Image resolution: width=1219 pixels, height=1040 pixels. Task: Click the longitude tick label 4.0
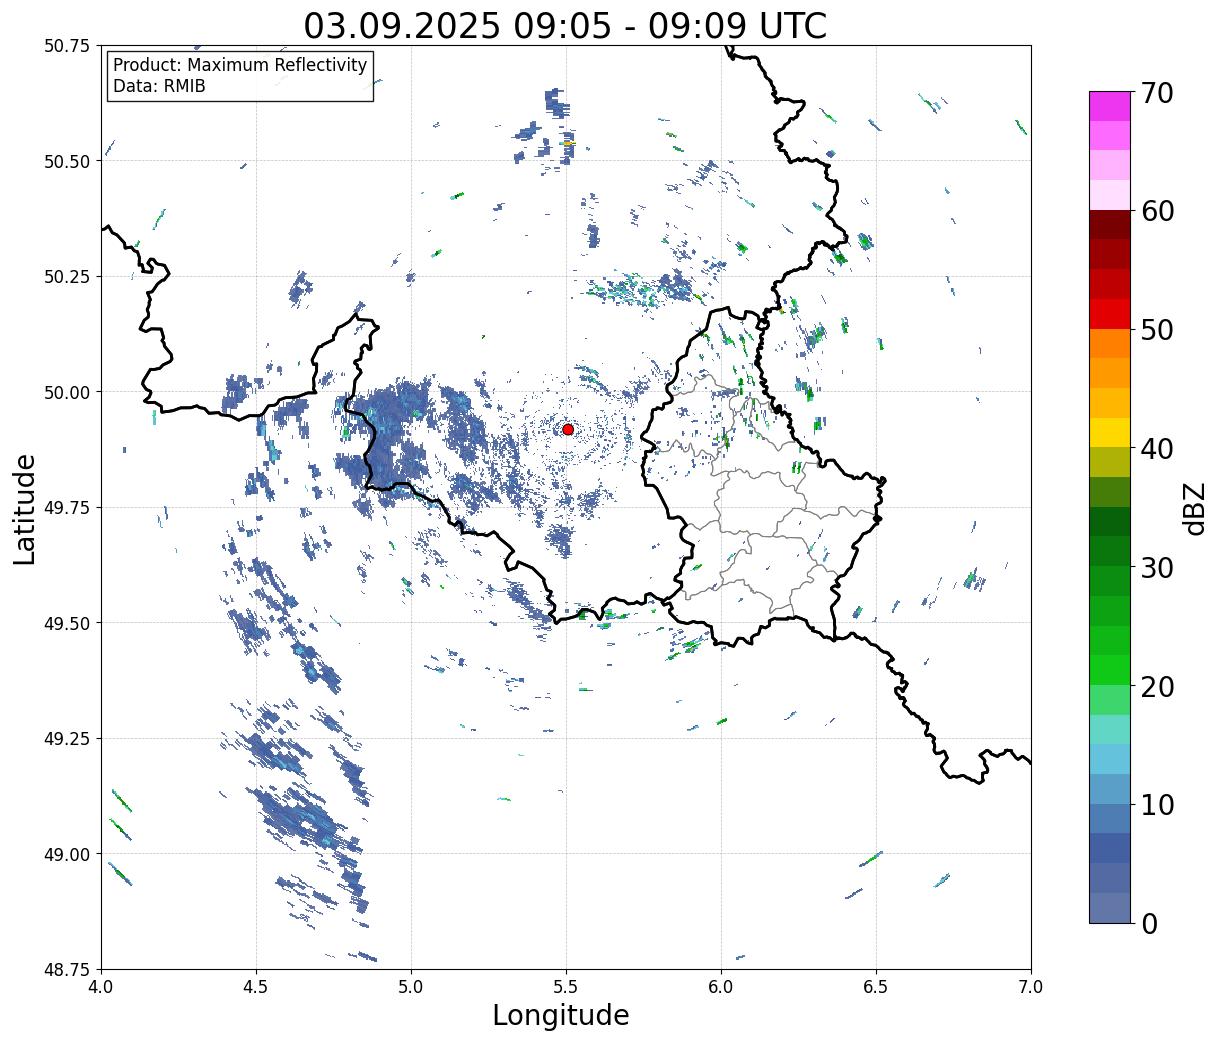point(101,987)
